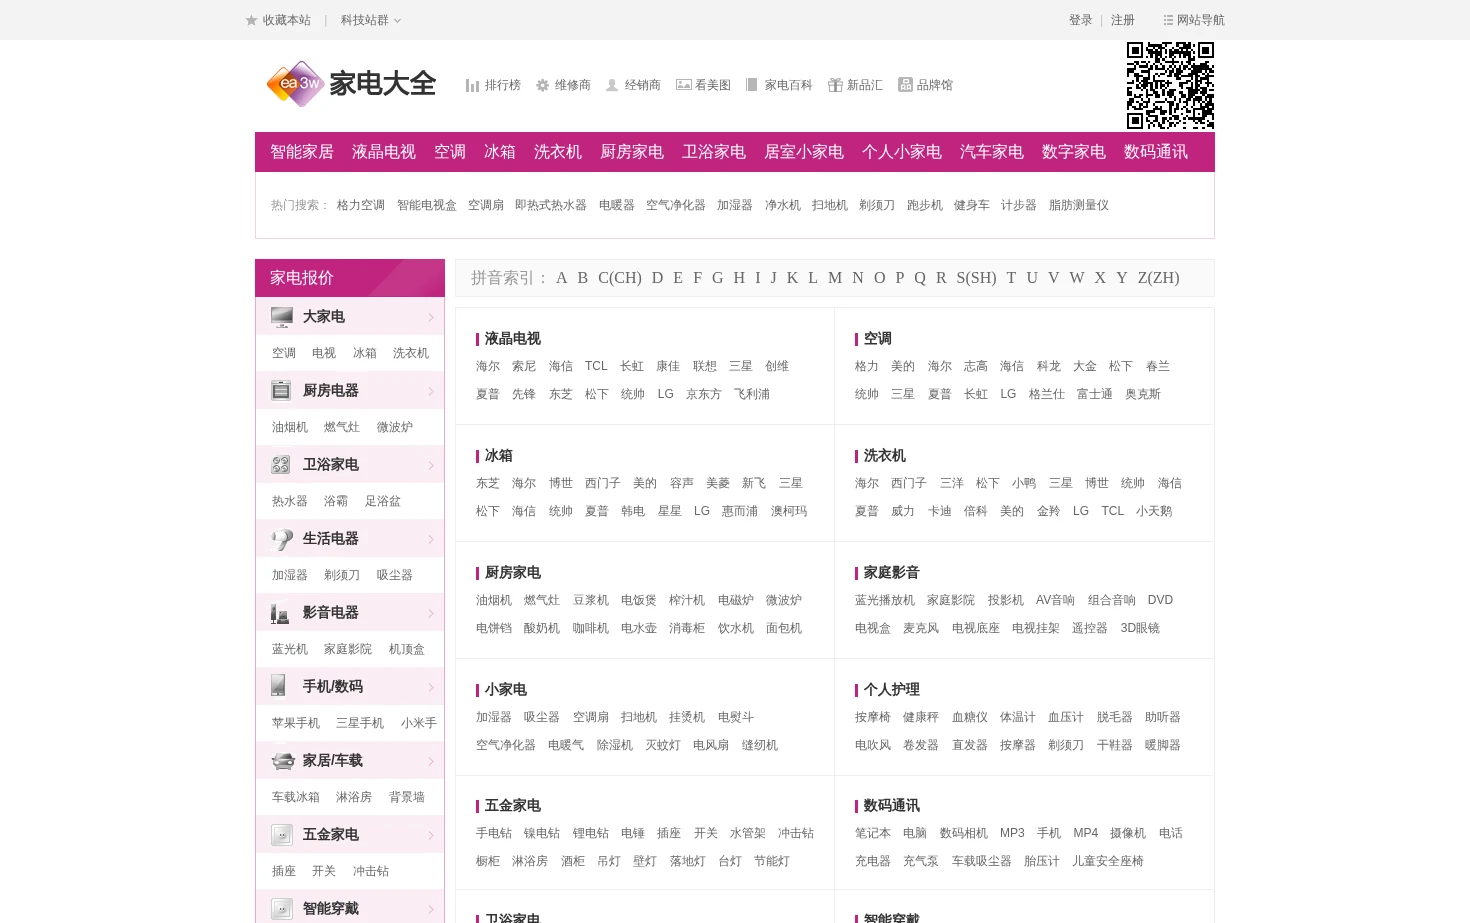This screenshot has width=1470, height=923.
Task: Expand 大家电 sidebar arrow
Action: point(431,318)
